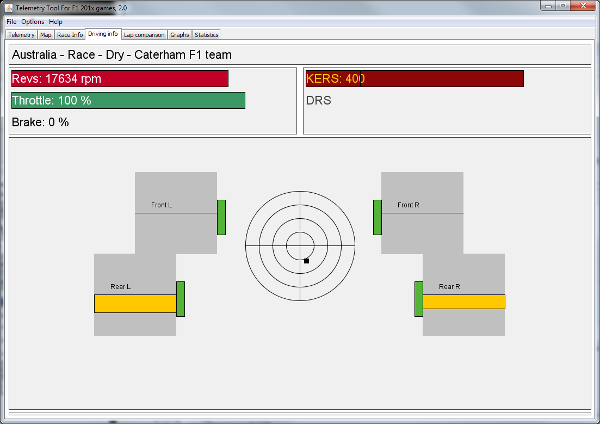Click the Front L tyre label
Viewport: 600px width, 424px height.
(x=161, y=205)
